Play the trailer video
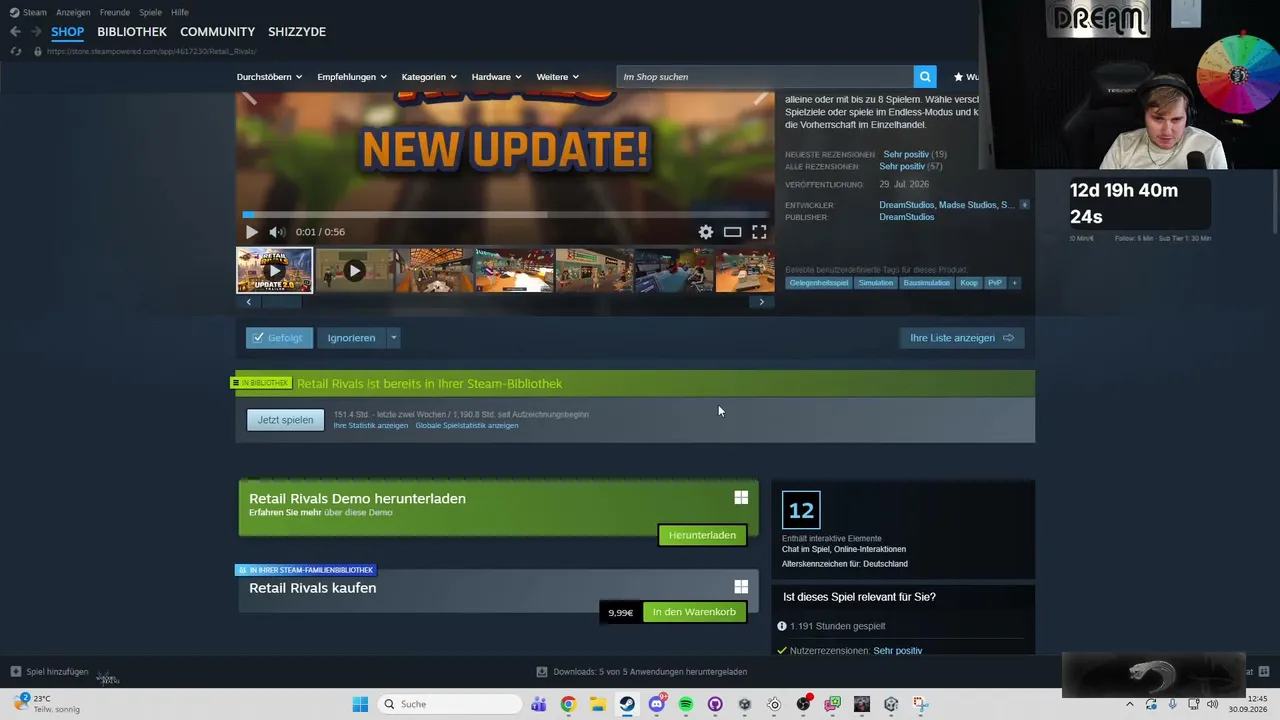Viewport: 1280px width, 720px height. (x=251, y=232)
